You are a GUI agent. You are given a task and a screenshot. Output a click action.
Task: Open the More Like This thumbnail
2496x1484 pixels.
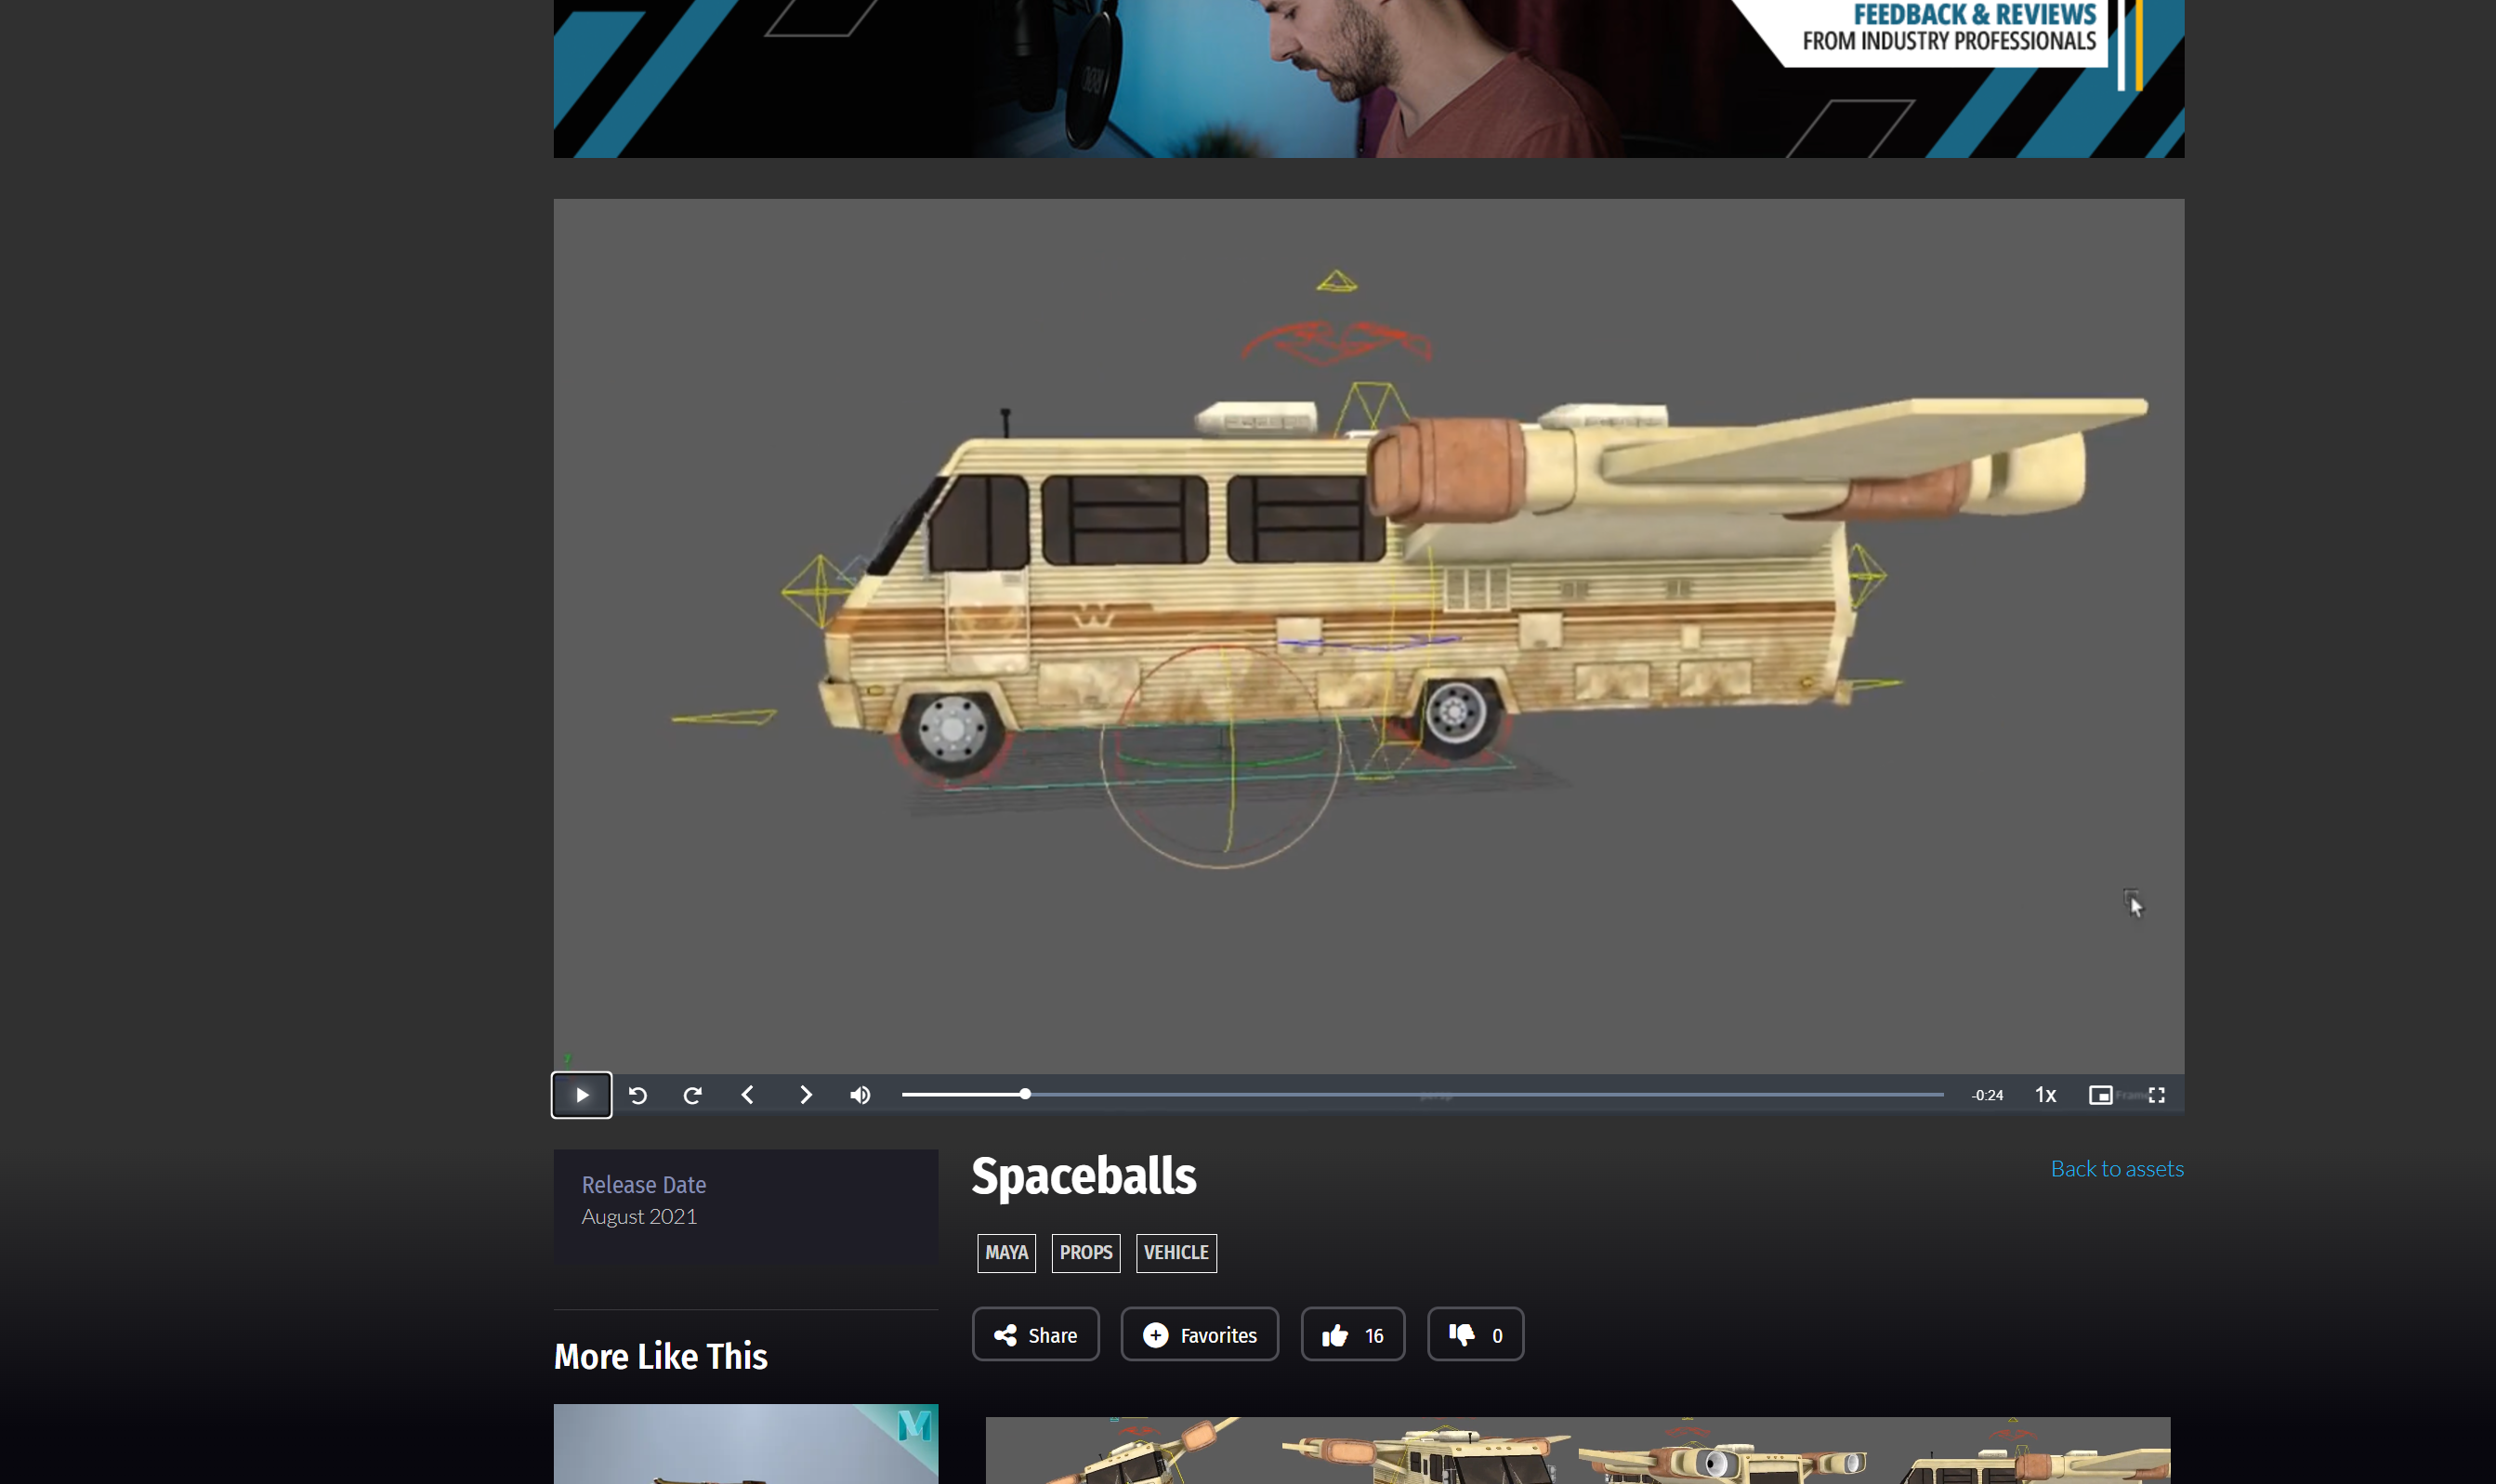coord(746,1444)
